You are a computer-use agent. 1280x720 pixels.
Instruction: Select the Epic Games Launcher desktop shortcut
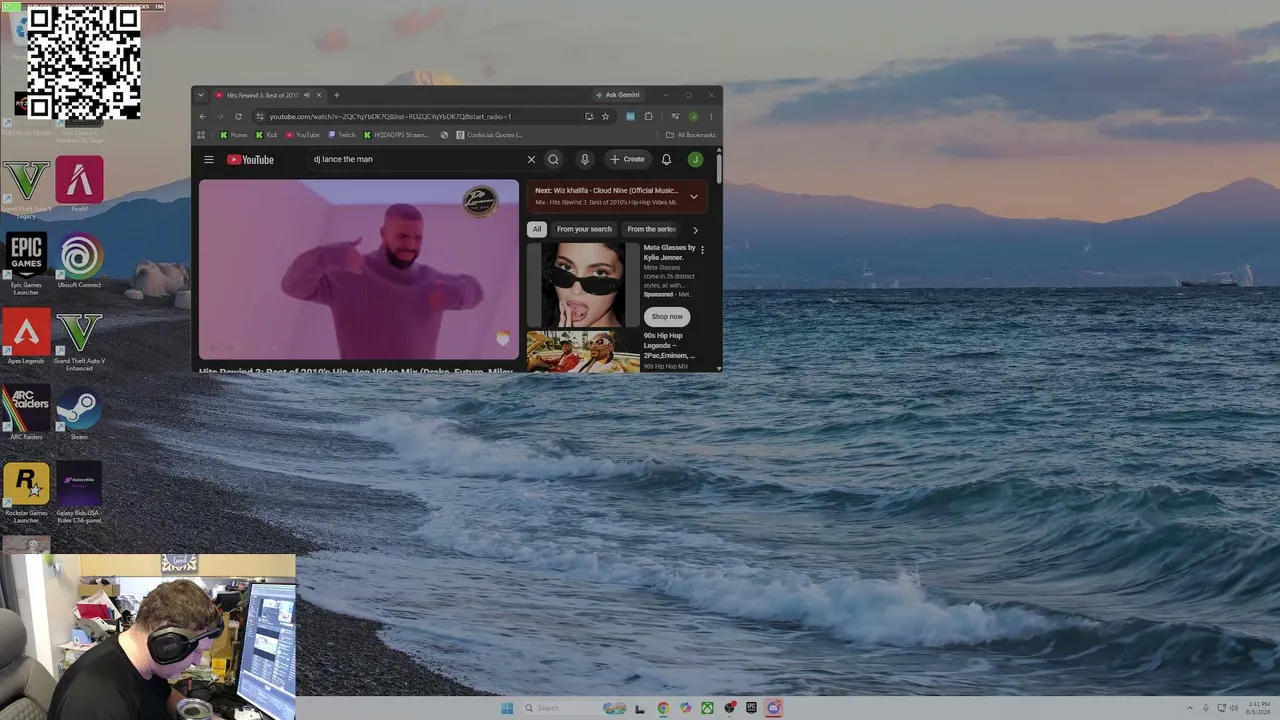click(26, 263)
